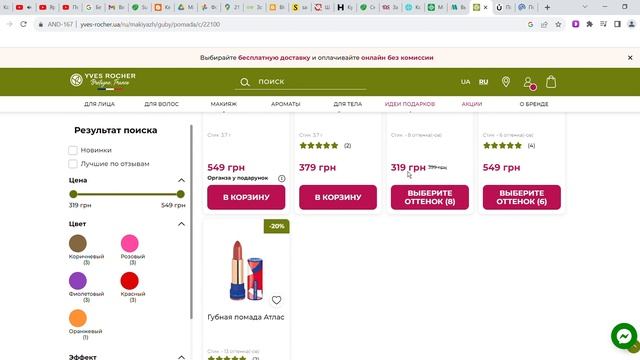The height and width of the screenshot is (360, 640).
Task: Open the АКЦИИ menu
Action: point(471,104)
